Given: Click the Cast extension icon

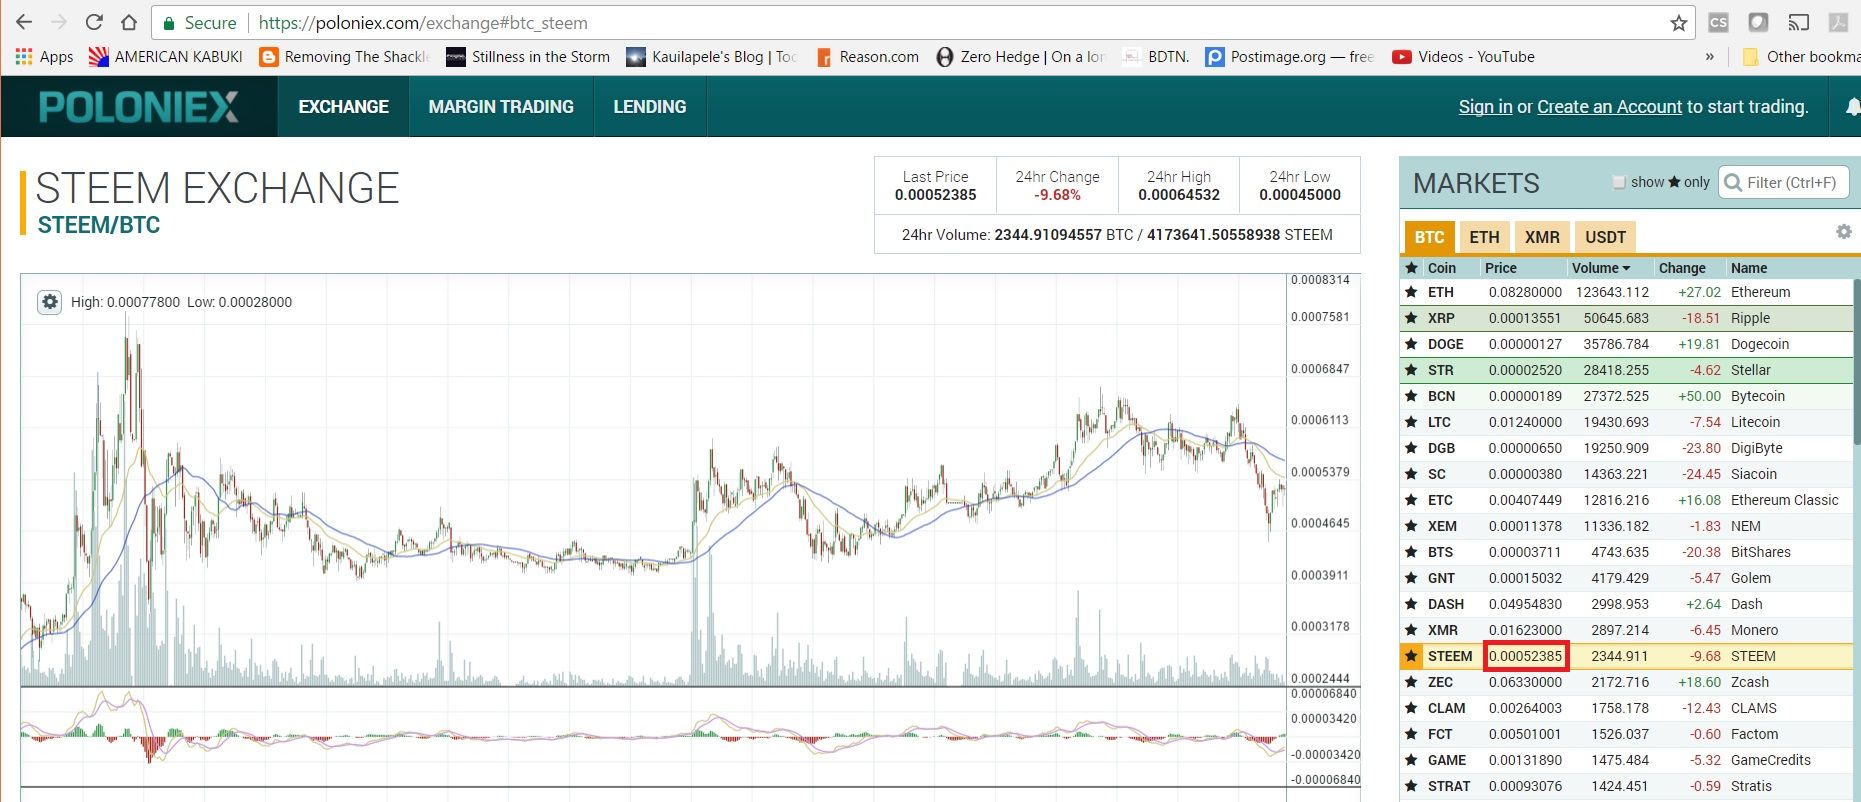Looking at the screenshot, I should [1798, 23].
